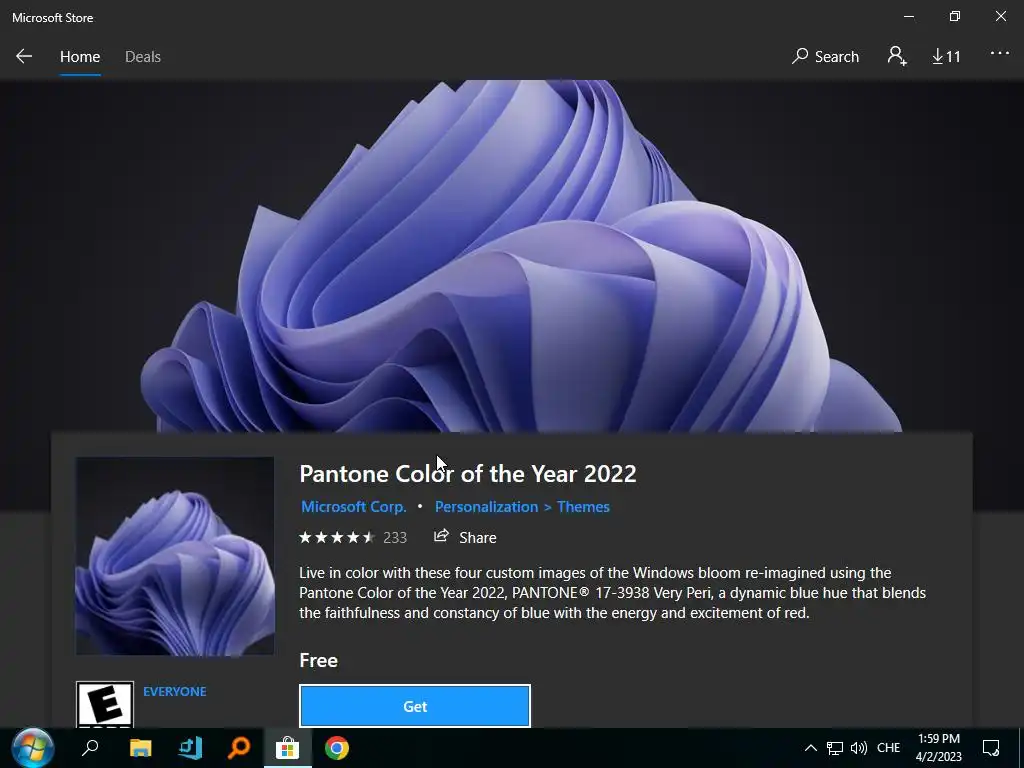Open the notification center icon

991,748
